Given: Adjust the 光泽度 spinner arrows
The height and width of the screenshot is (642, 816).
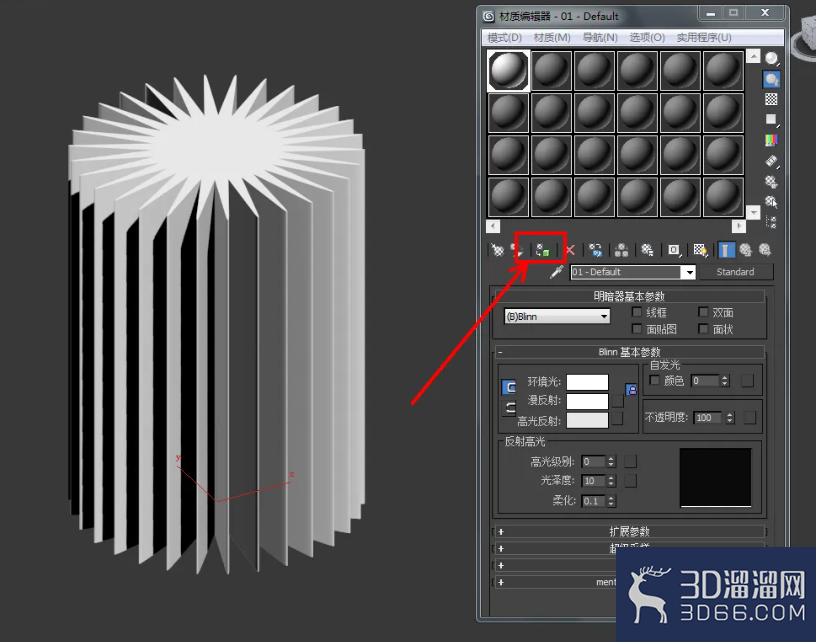Looking at the screenshot, I should 611,481.
